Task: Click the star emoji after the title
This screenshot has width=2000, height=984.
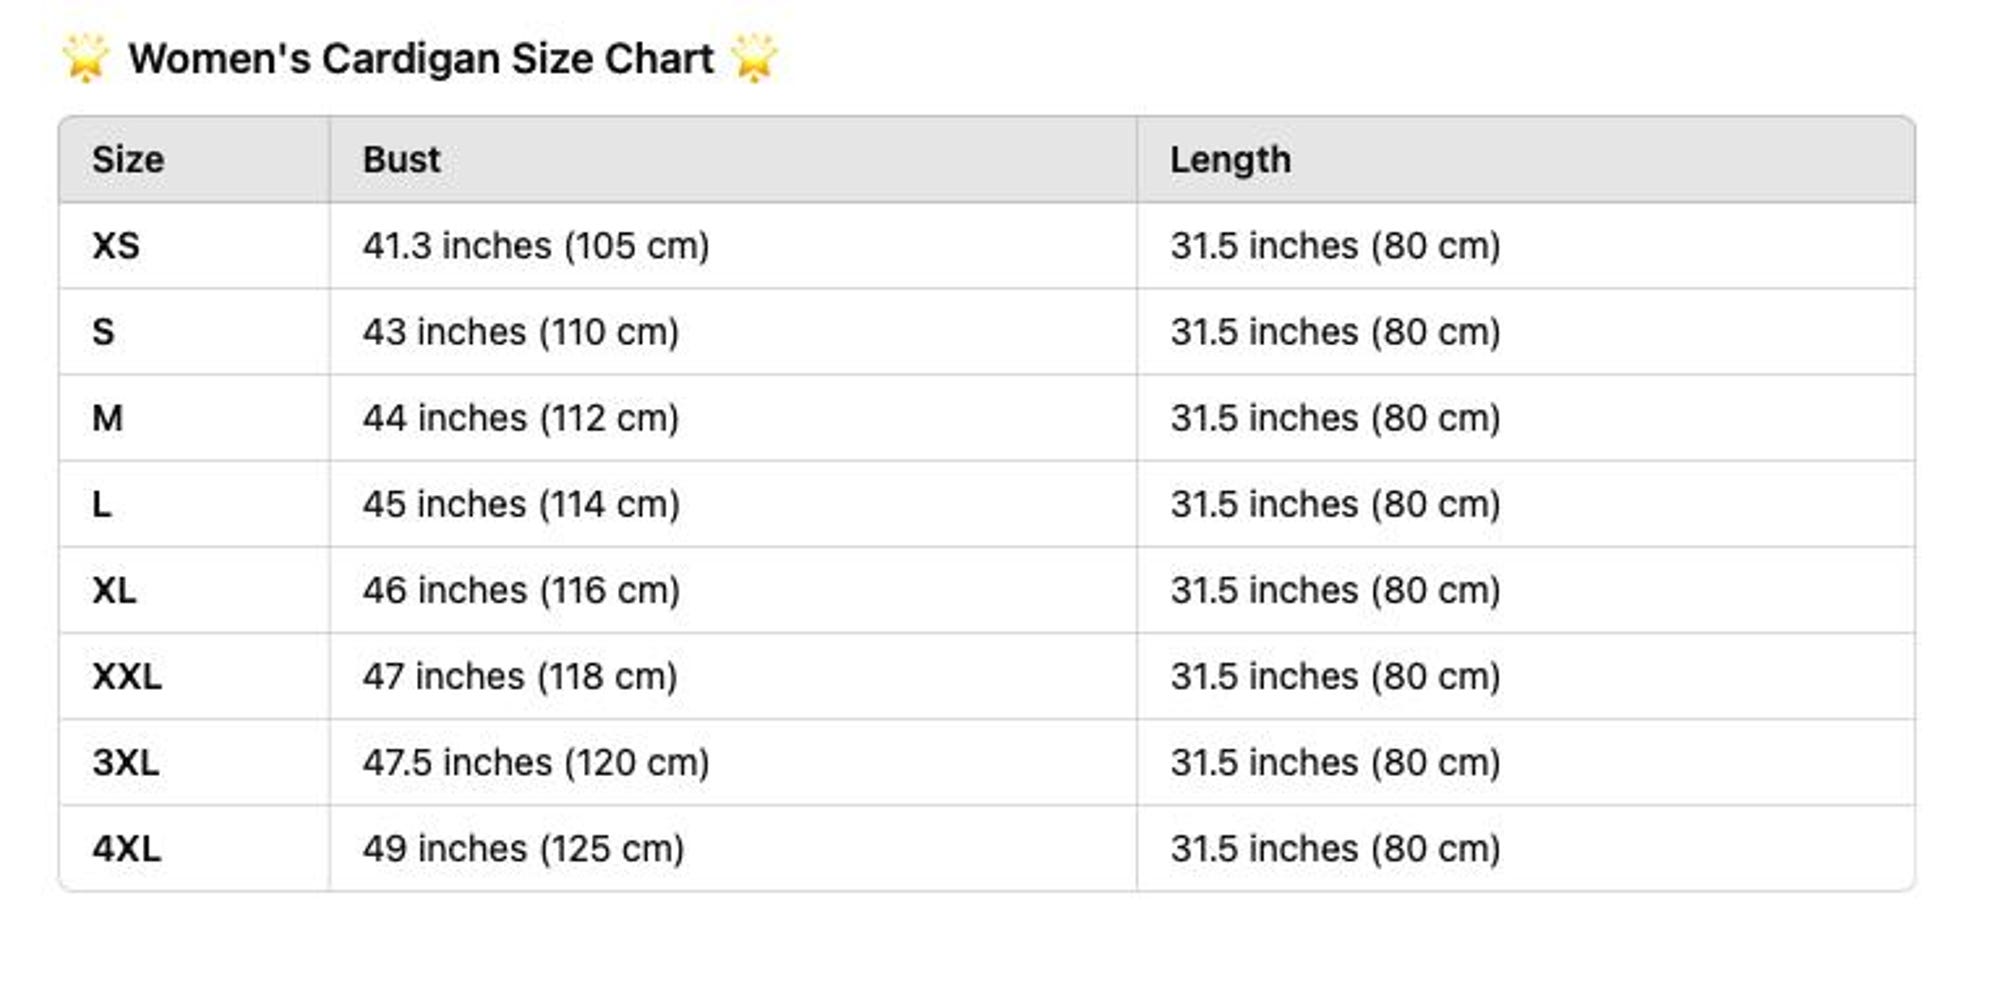Action: [754, 57]
